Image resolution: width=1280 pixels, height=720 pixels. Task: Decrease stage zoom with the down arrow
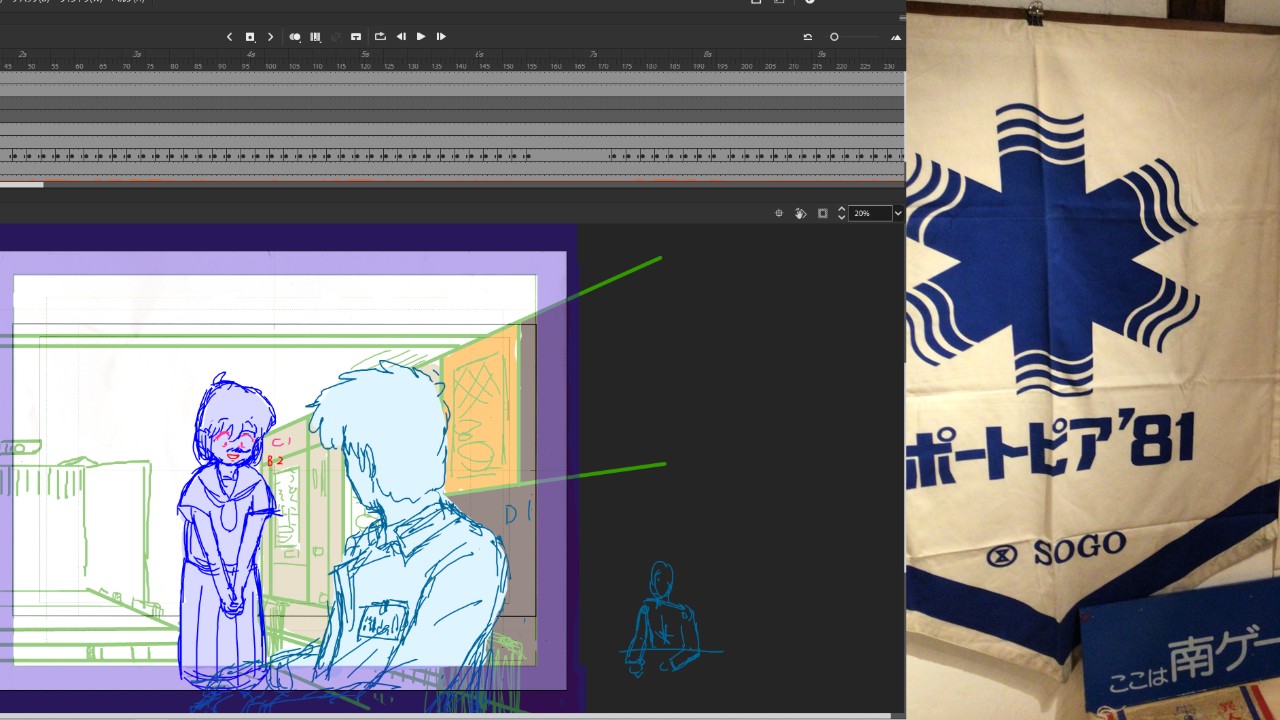(x=841, y=217)
